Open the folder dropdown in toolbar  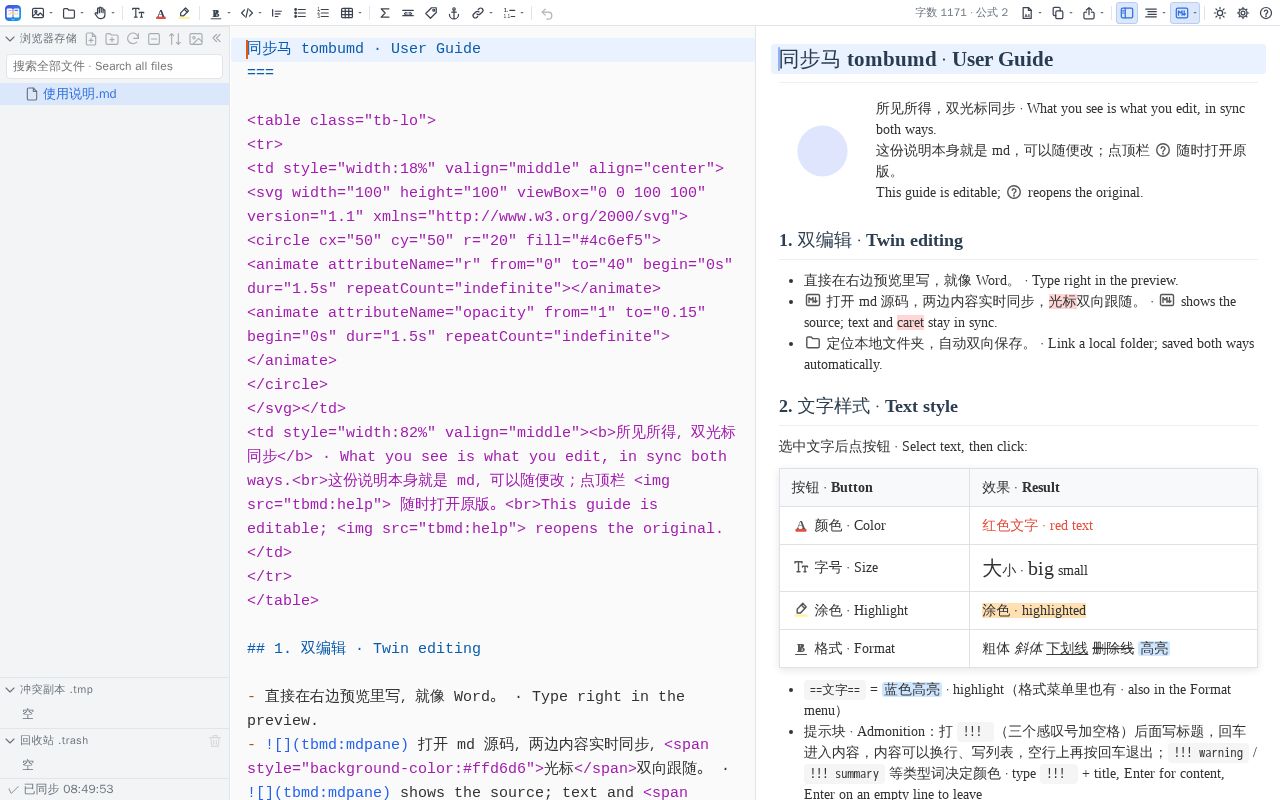(x=73, y=13)
